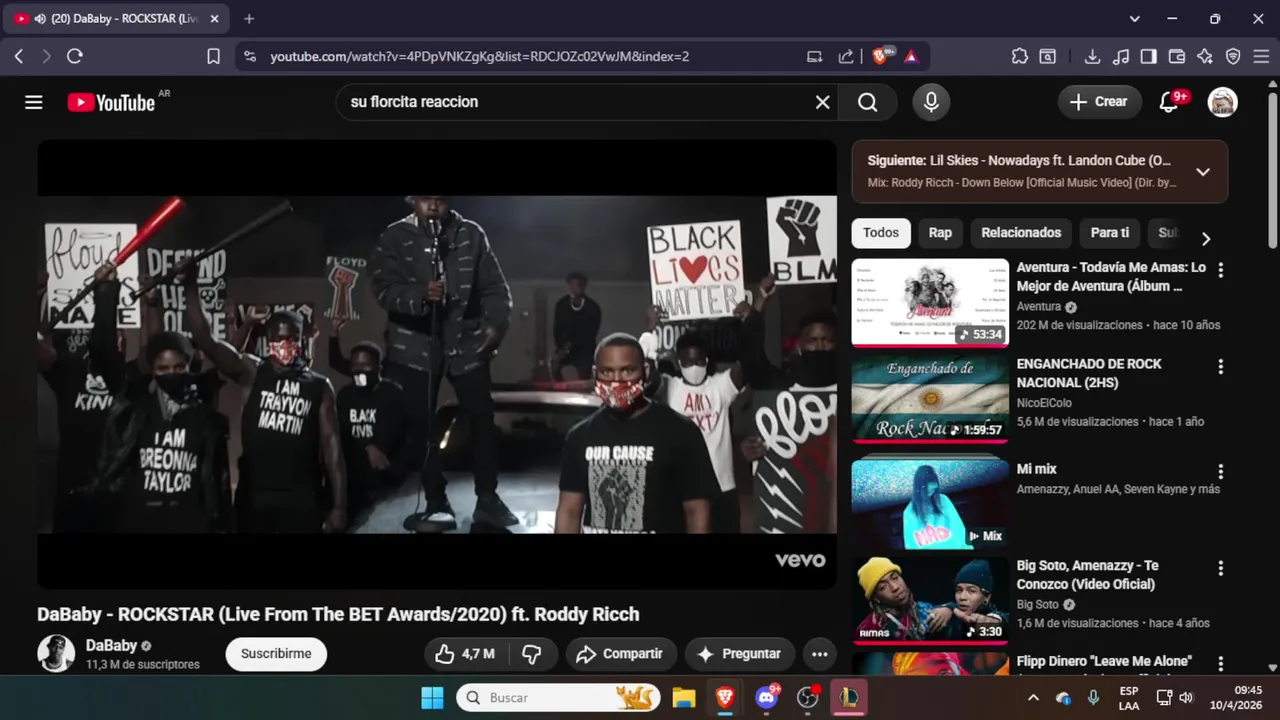This screenshot has width=1280, height=720.
Task: Reload the page in browser toolbar
Action: (x=75, y=56)
